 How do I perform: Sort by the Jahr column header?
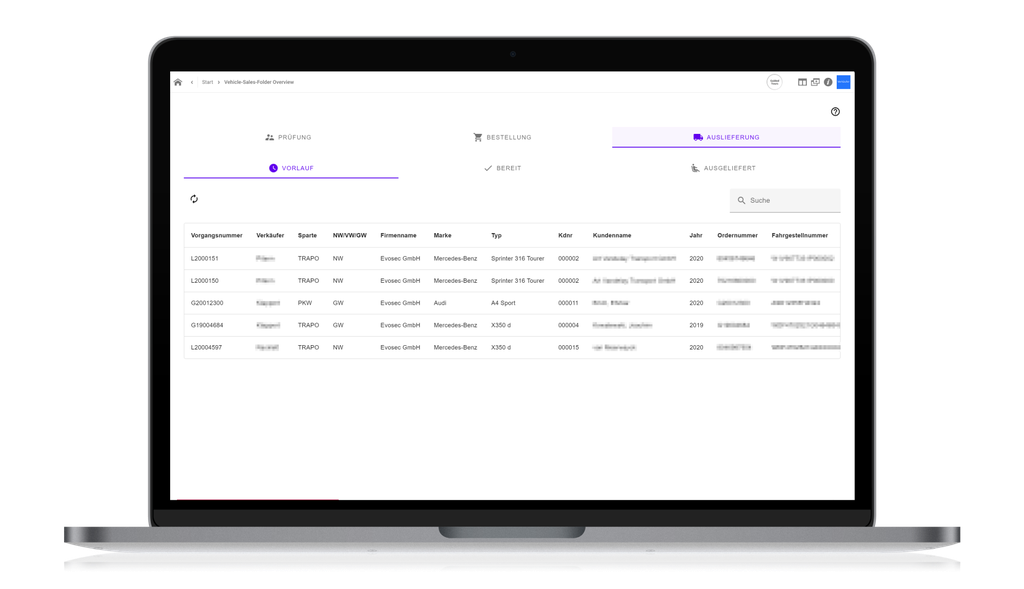coord(696,236)
